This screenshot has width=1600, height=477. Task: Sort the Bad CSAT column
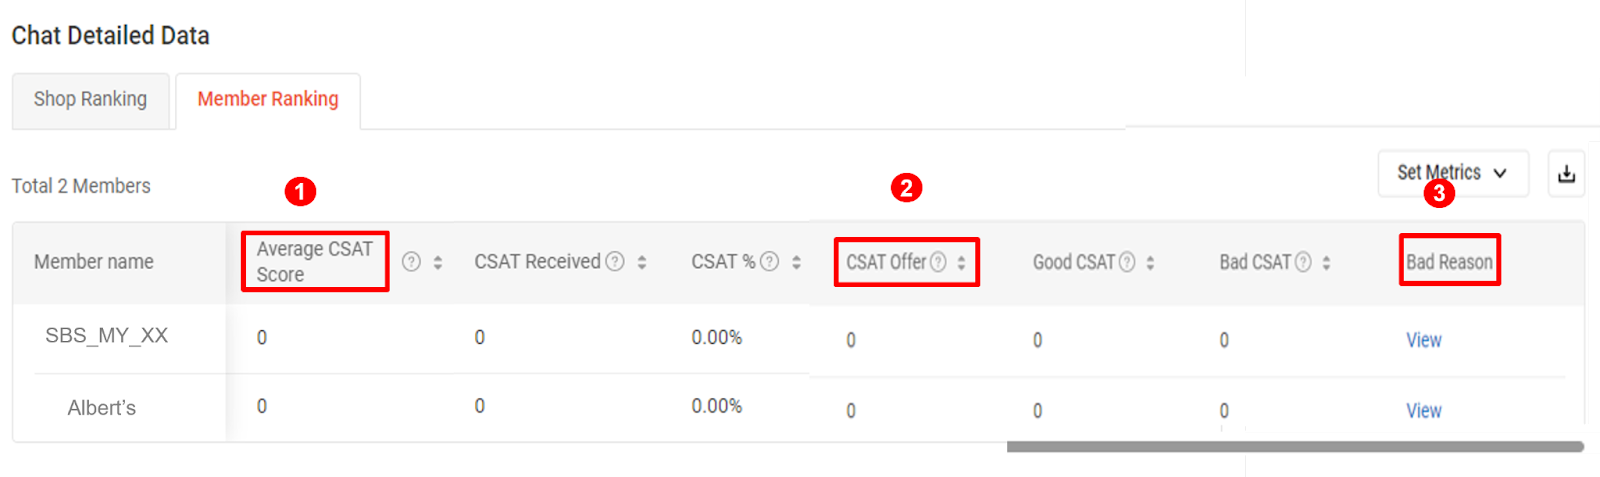click(x=1326, y=262)
